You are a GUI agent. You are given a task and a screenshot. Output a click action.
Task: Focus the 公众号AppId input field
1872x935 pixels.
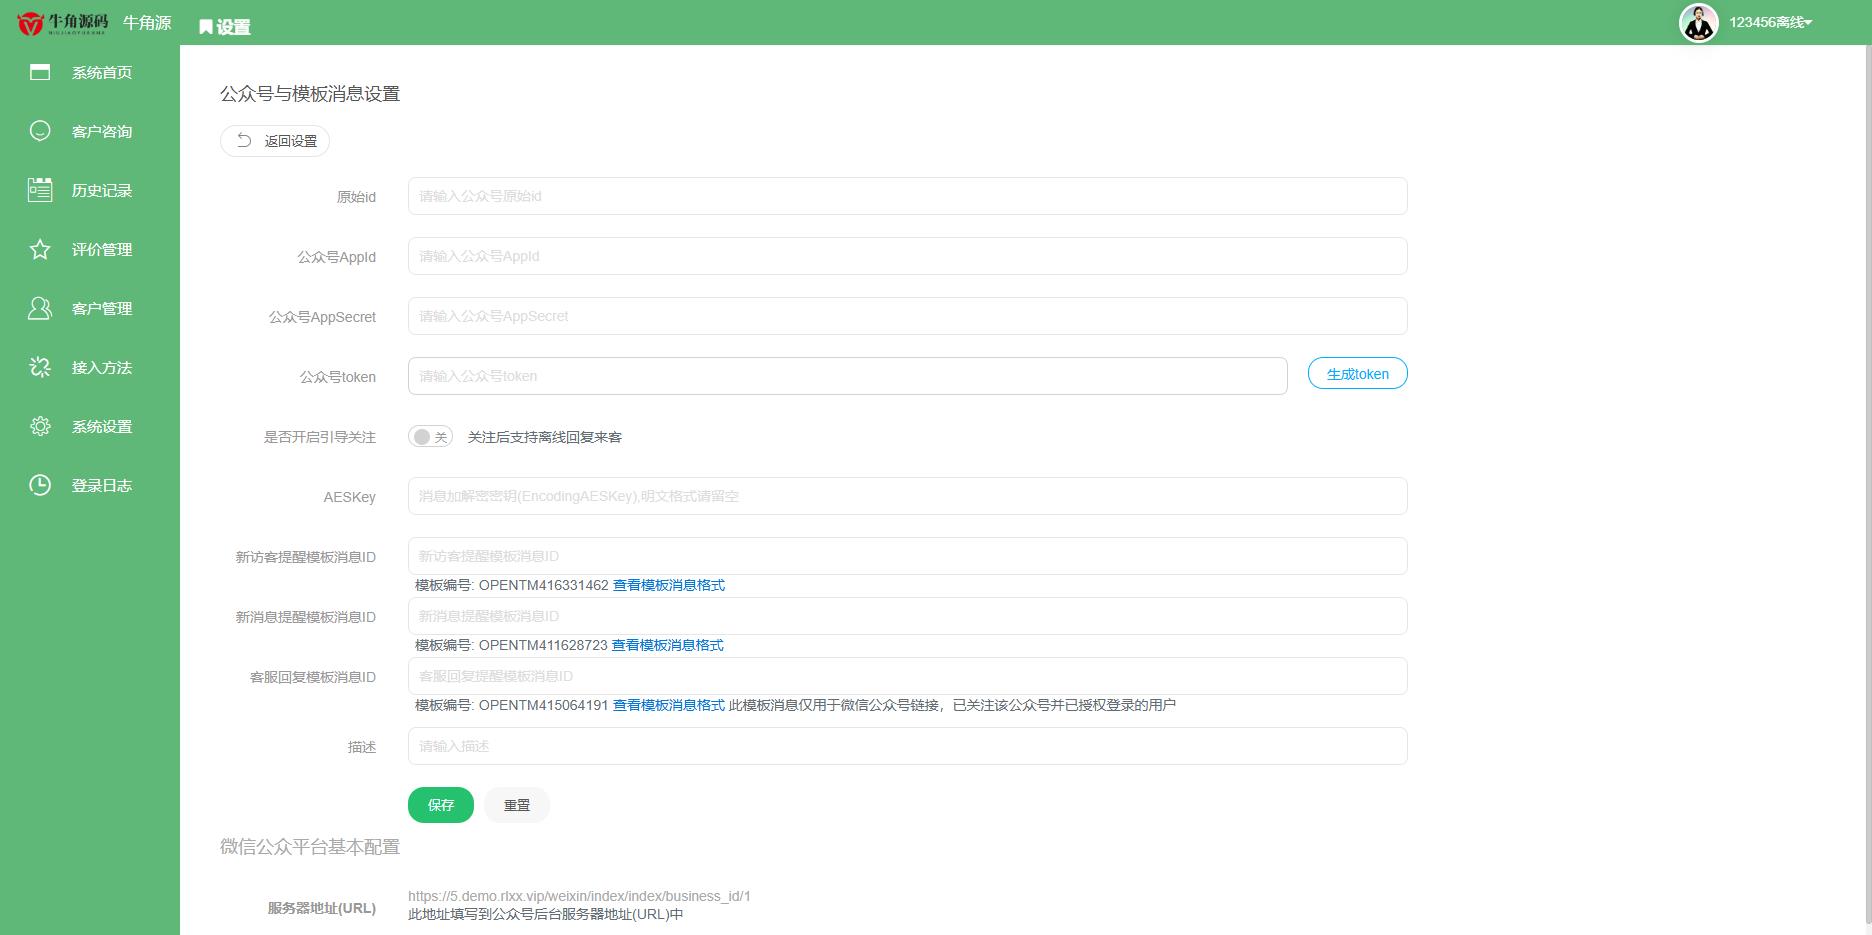click(x=907, y=256)
